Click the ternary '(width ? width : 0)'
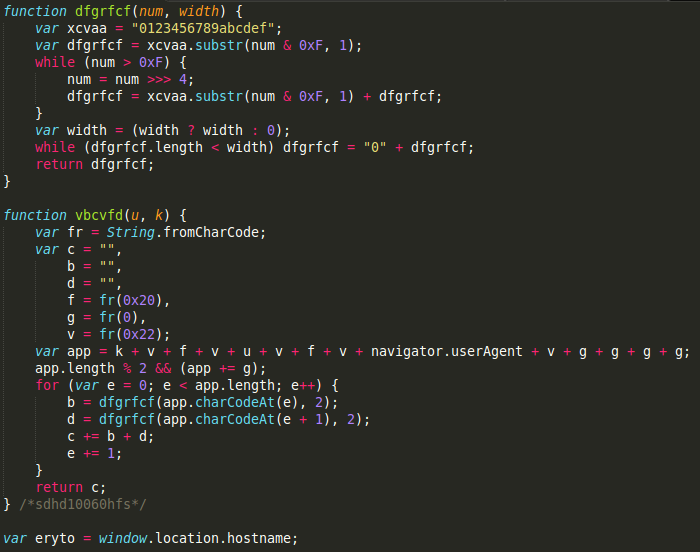700x552 pixels. (207, 130)
